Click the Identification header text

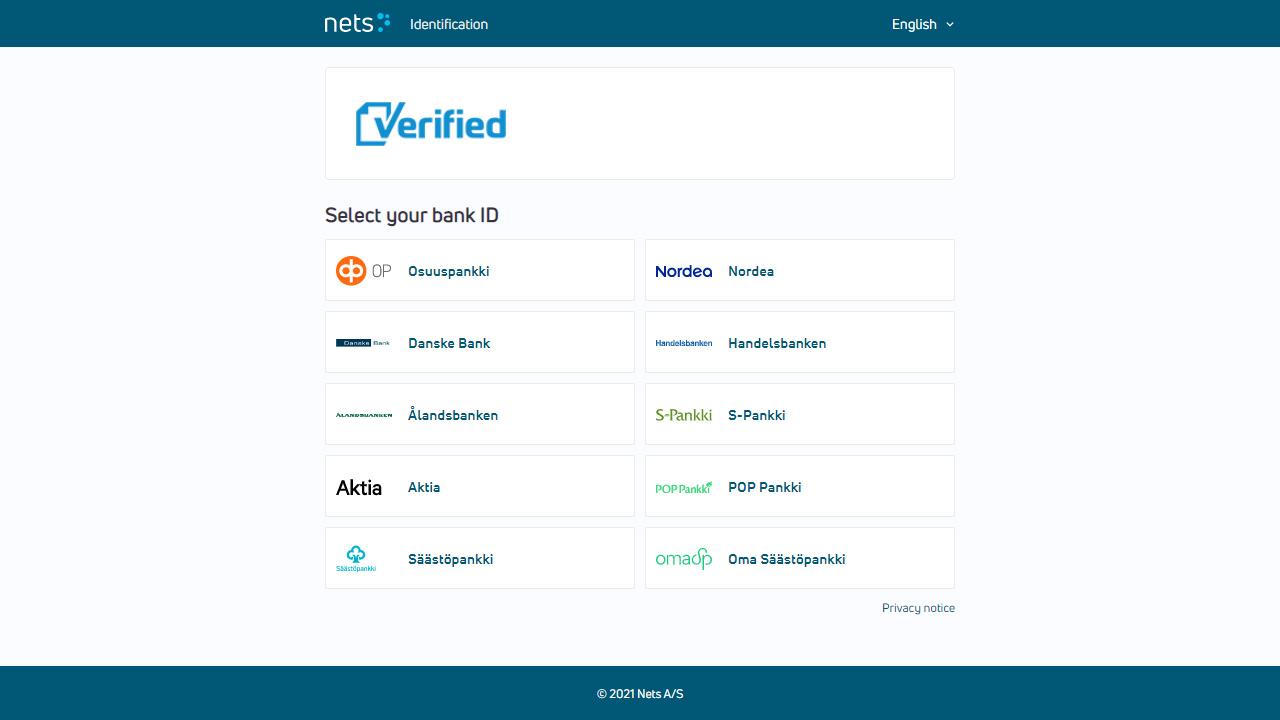(449, 24)
